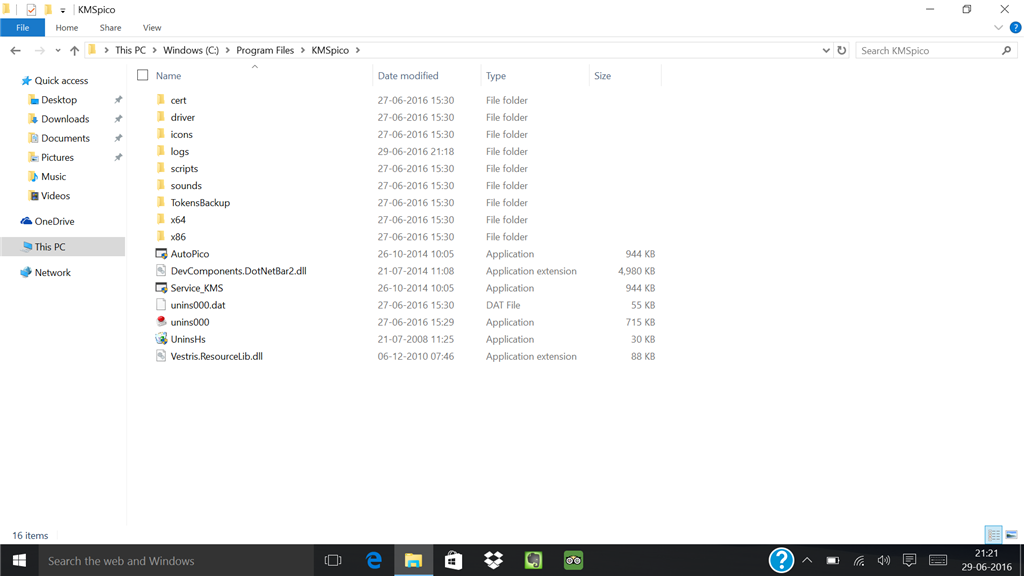The width and height of the screenshot is (1024, 576).
Task: Click the Refresh button in address bar
Action: point(842,50)
